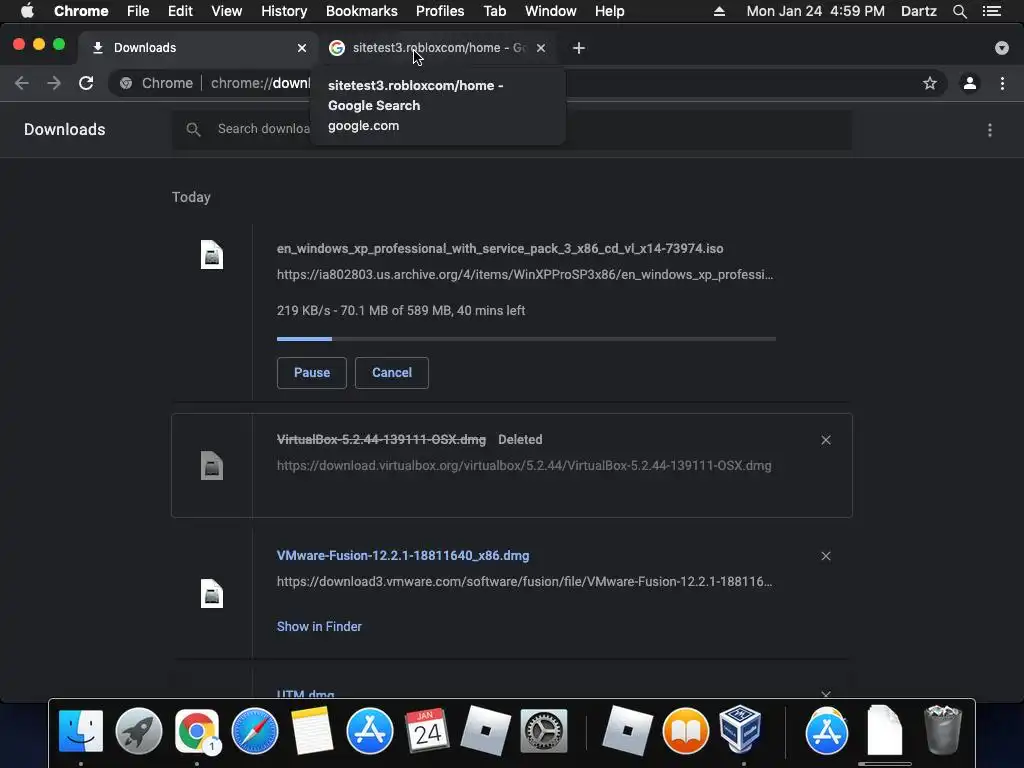Open Launchpad from the dock
This screenshot has height=768, width=1024.
138,731
